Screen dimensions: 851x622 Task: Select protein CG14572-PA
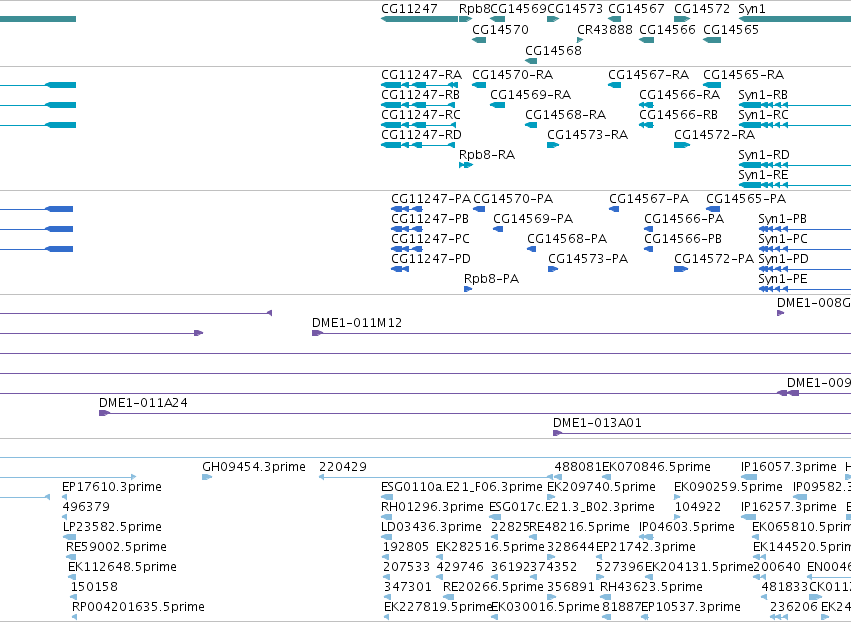[714, 259]
